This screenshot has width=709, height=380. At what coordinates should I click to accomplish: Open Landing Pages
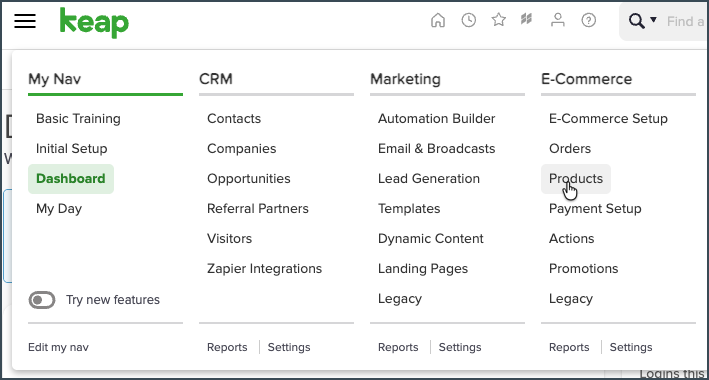tap(423, 269)
